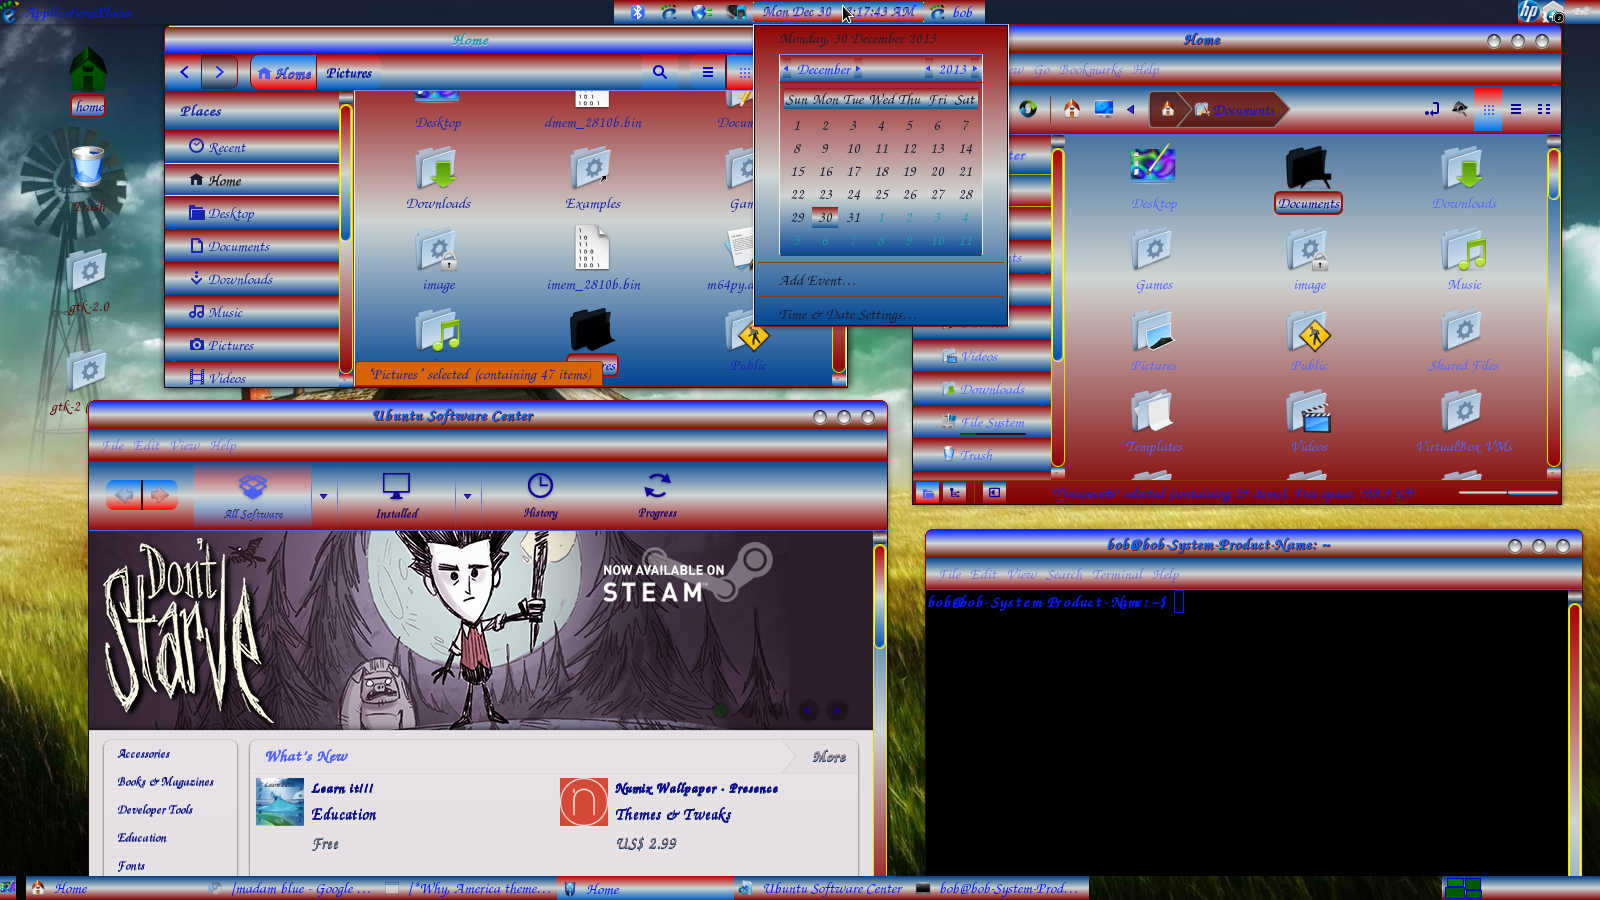Go to next month in calendar

click(x=858, y=69)
